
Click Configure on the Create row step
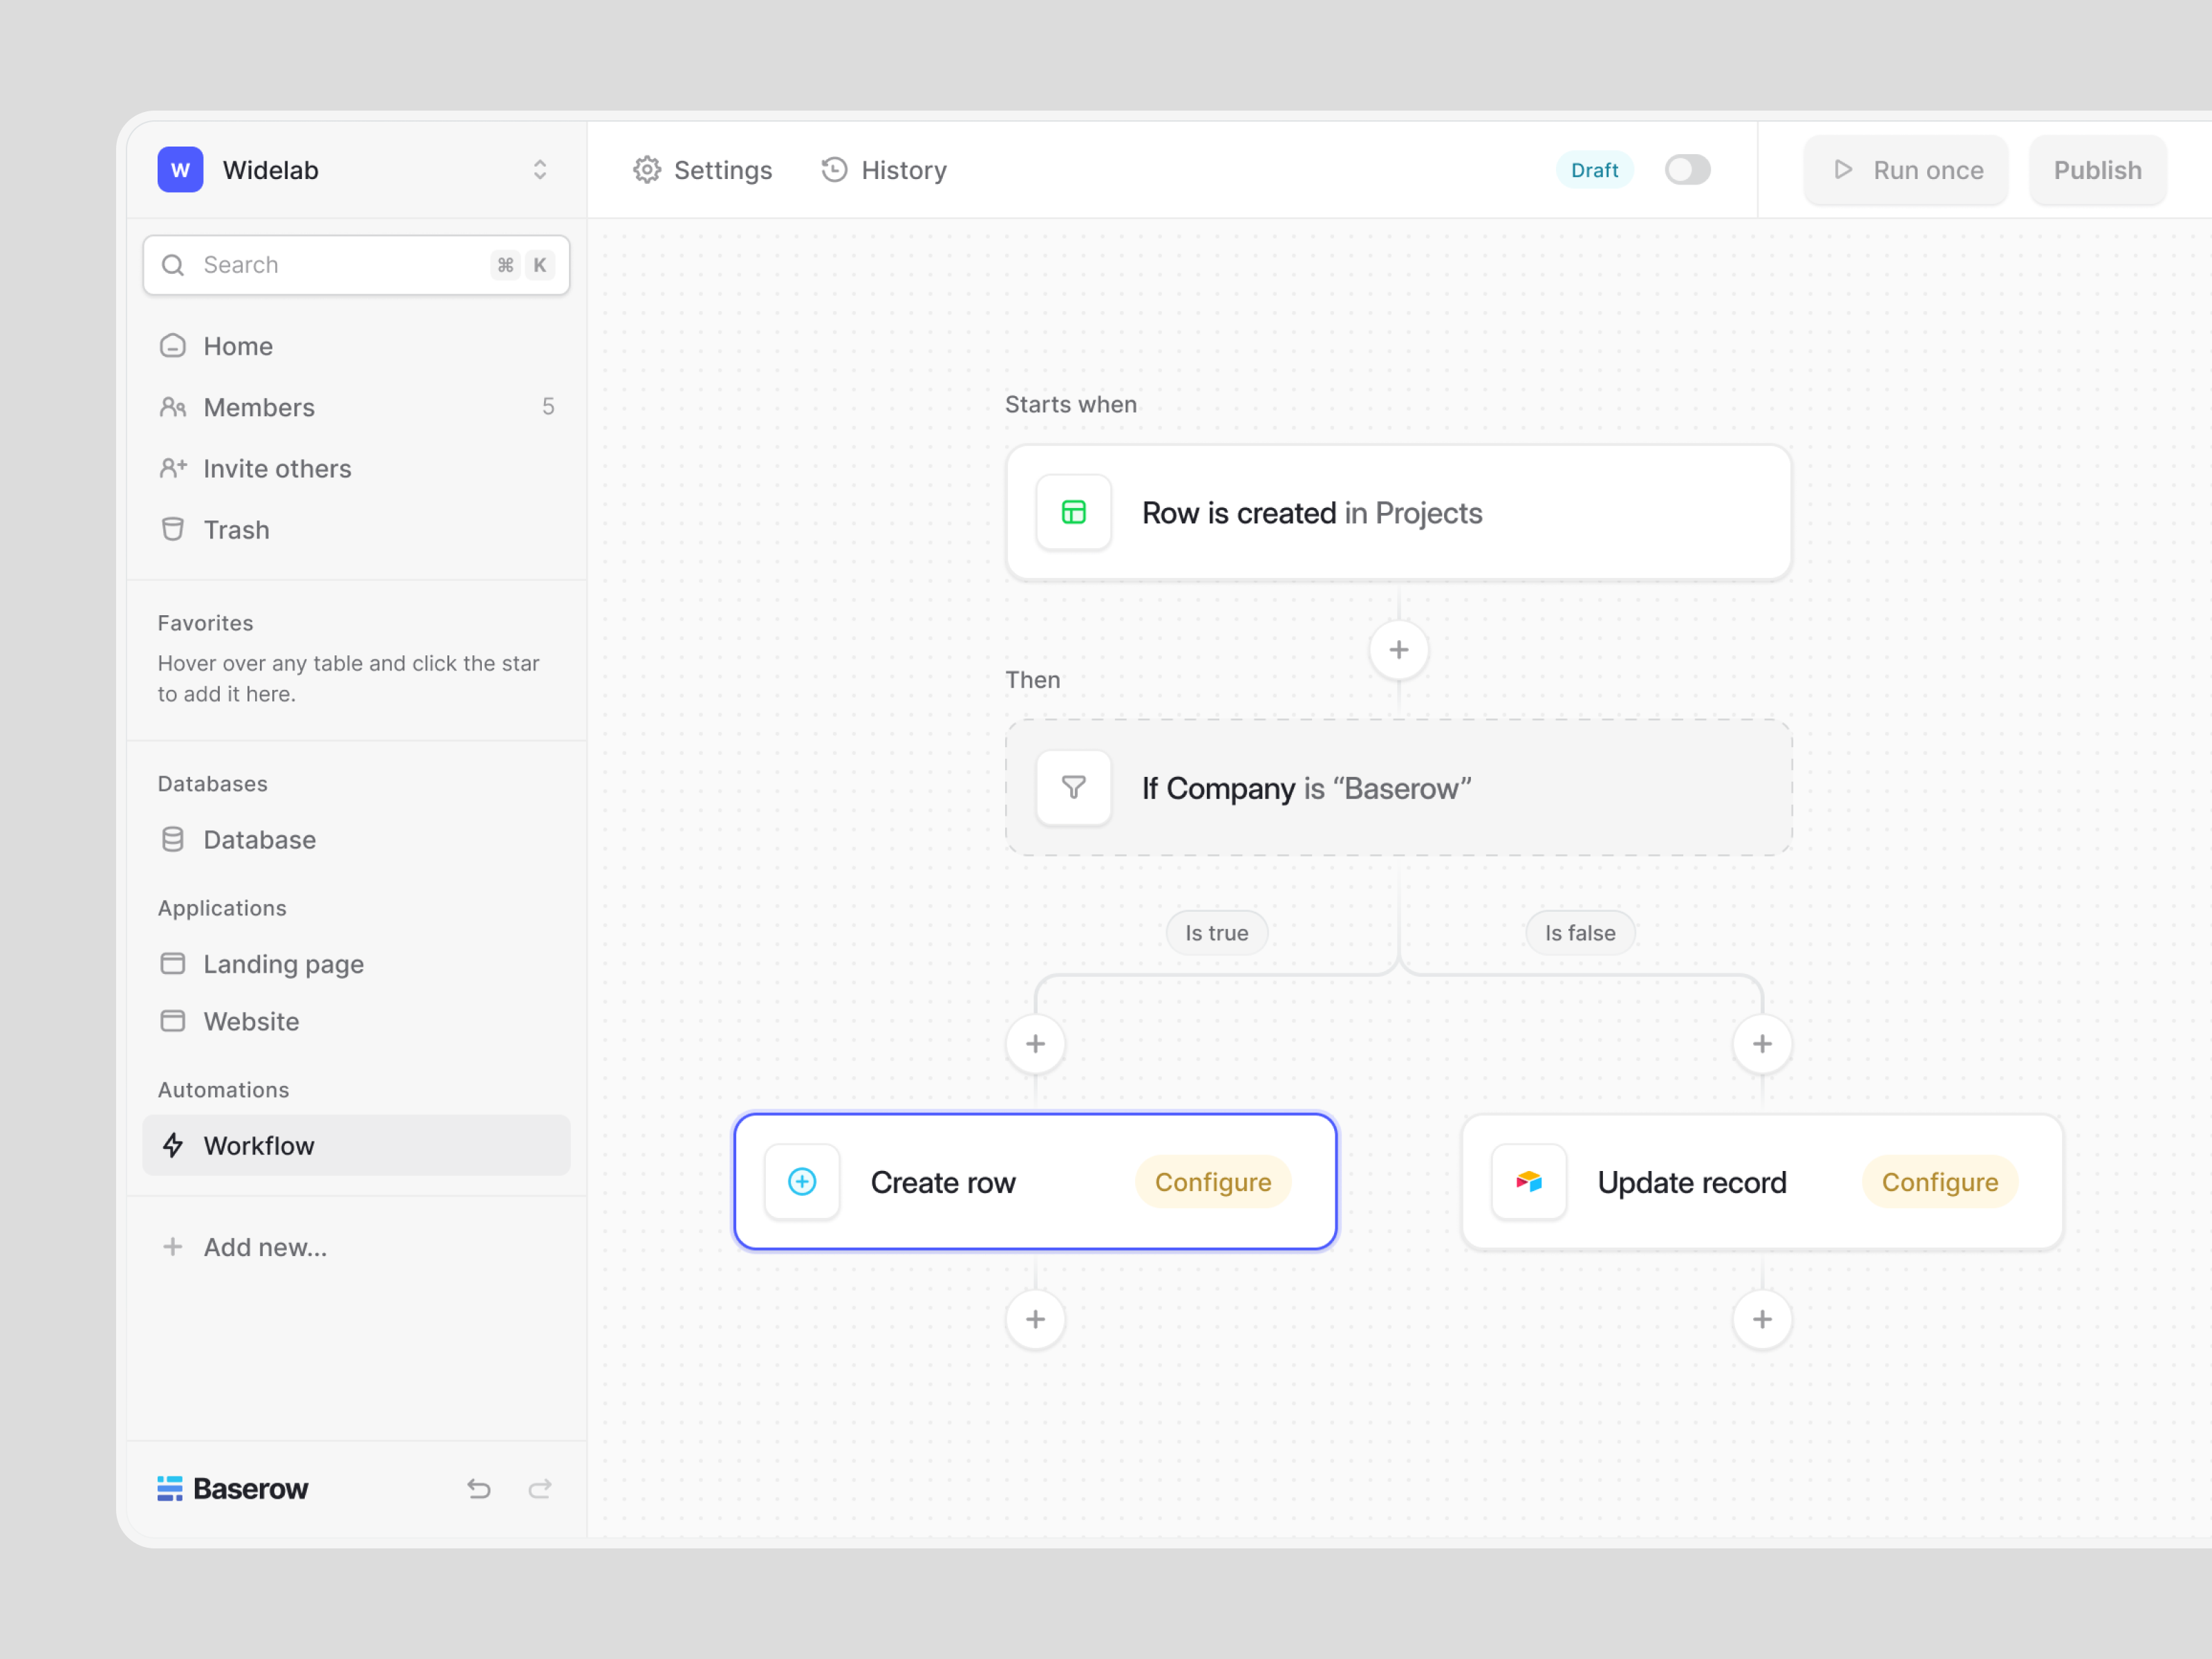(x=1212, y=1181)
